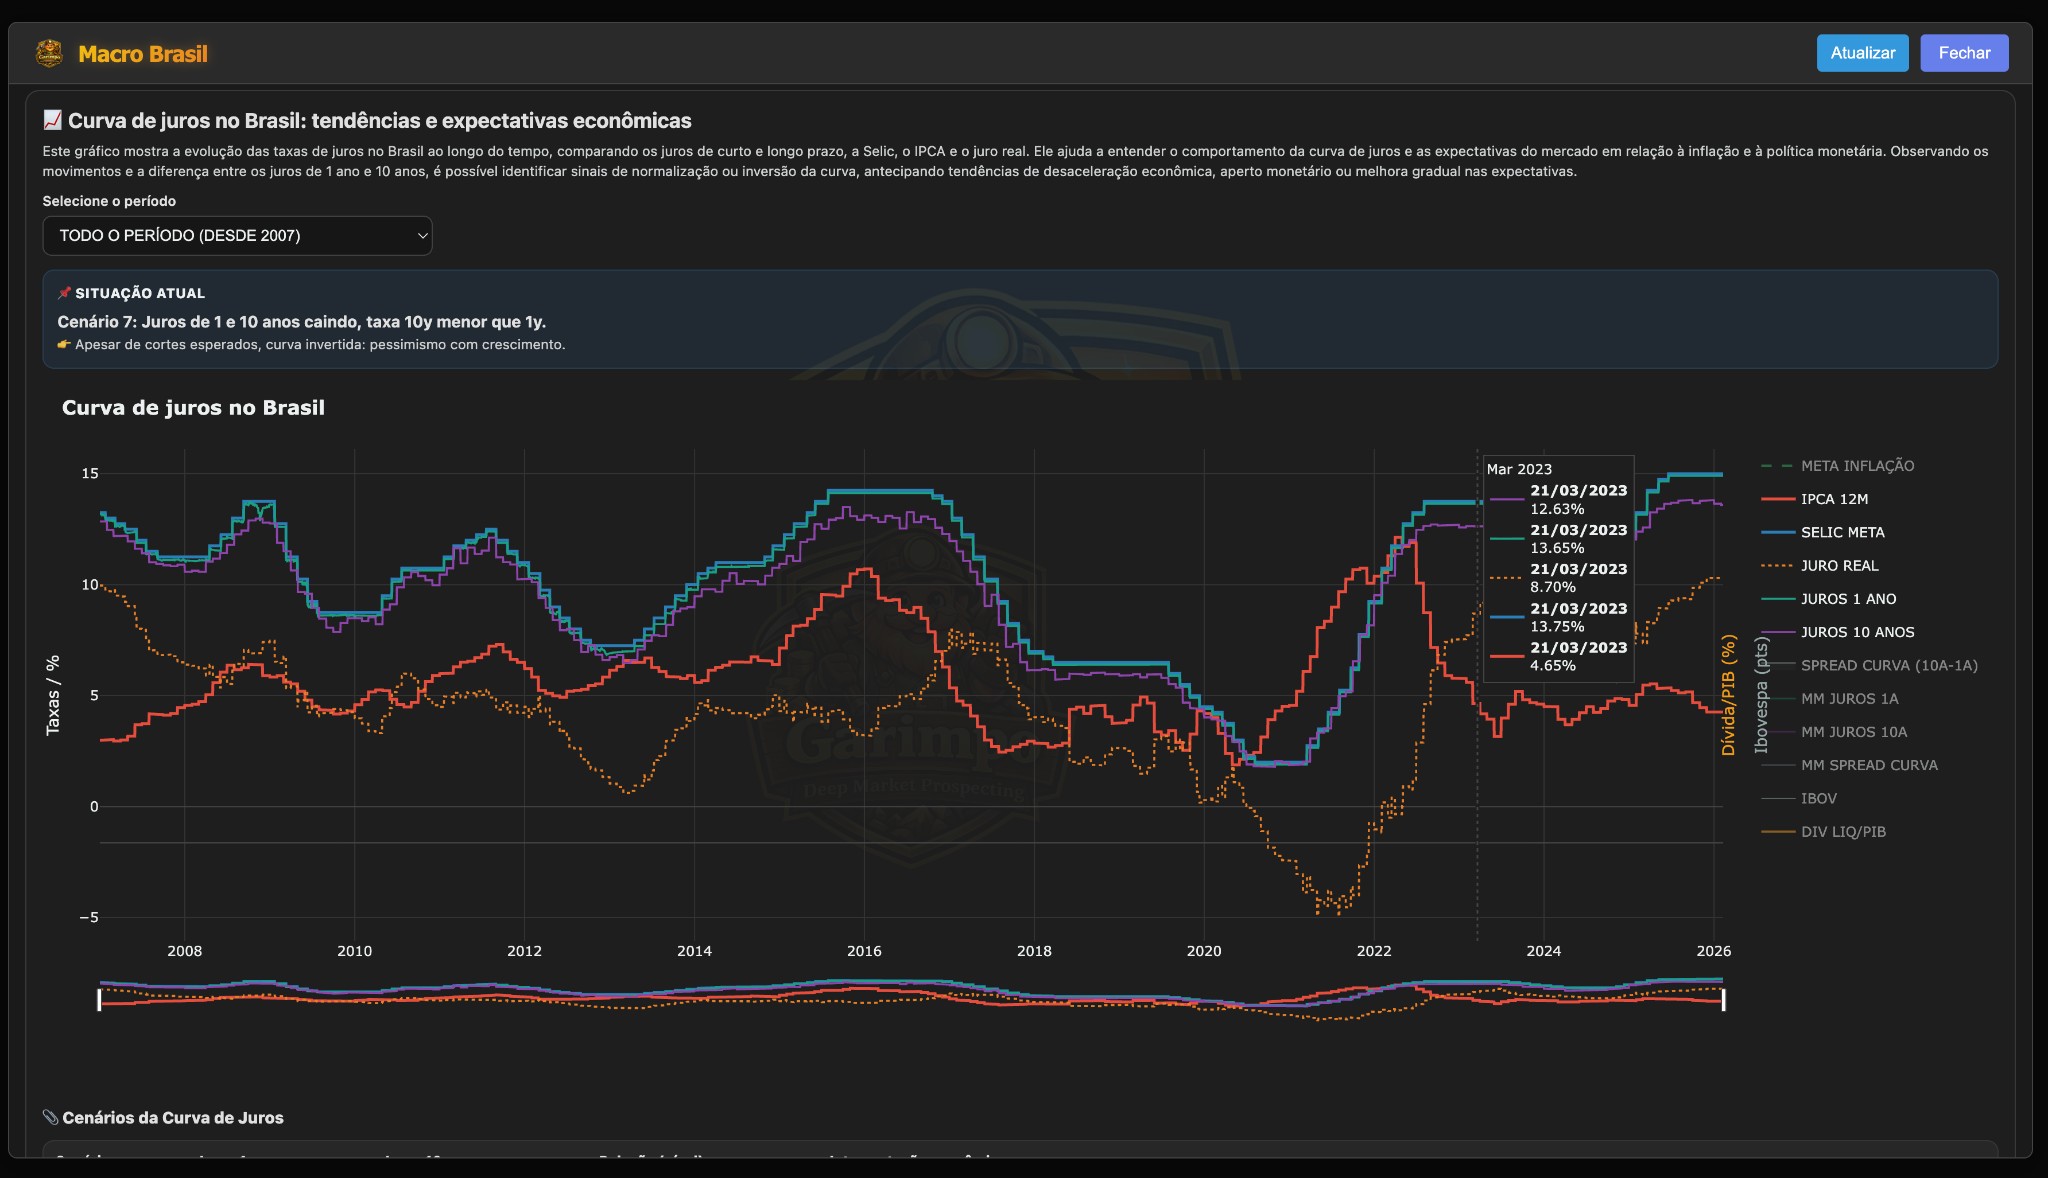Click the Fechar button
Viewport: 2048px width, 1178px height.
point(1963,53)
